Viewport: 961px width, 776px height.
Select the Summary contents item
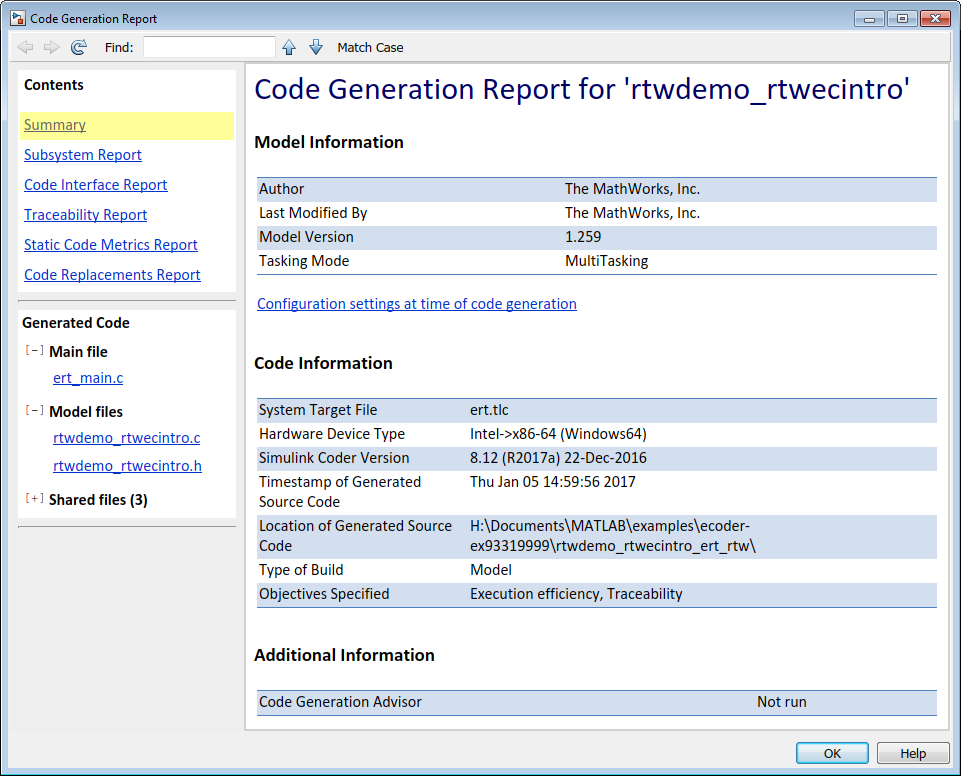(55, 125)
